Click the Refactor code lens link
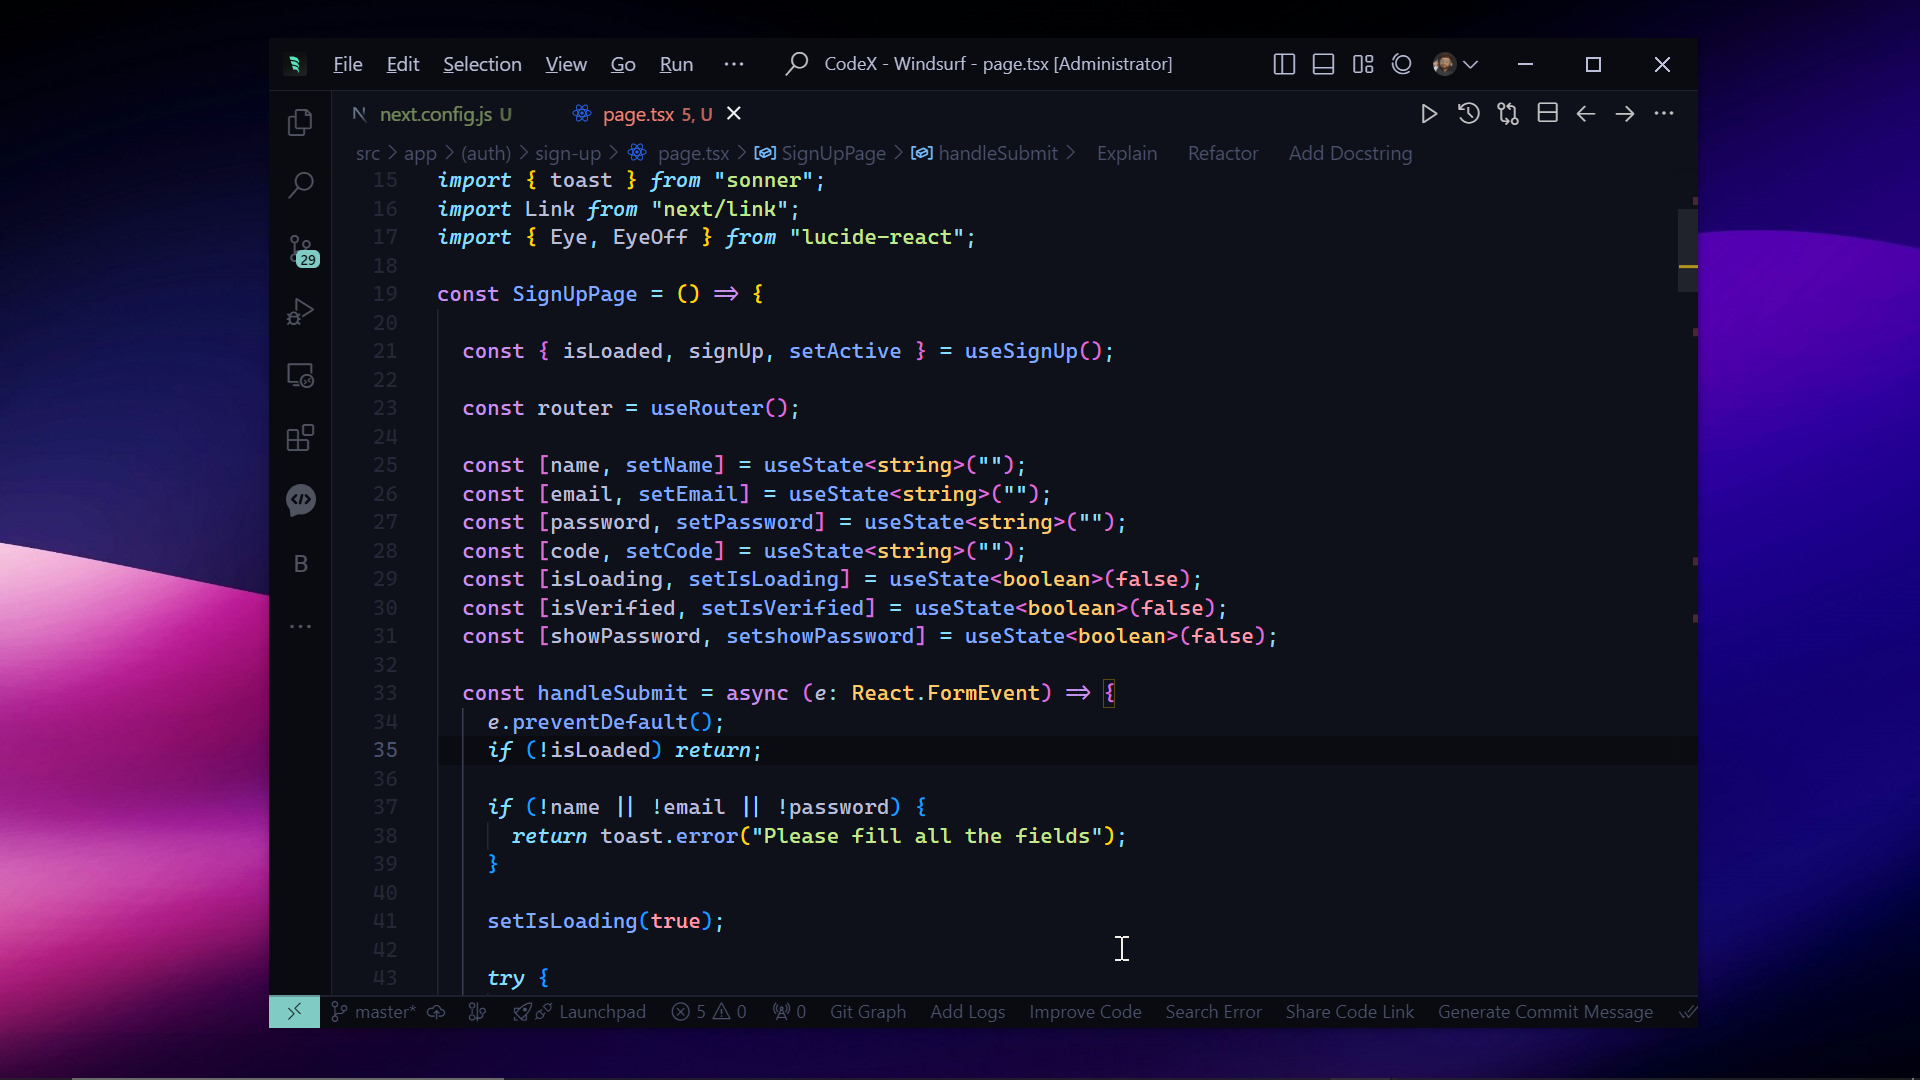1920x1080 pixels. 1222,153
